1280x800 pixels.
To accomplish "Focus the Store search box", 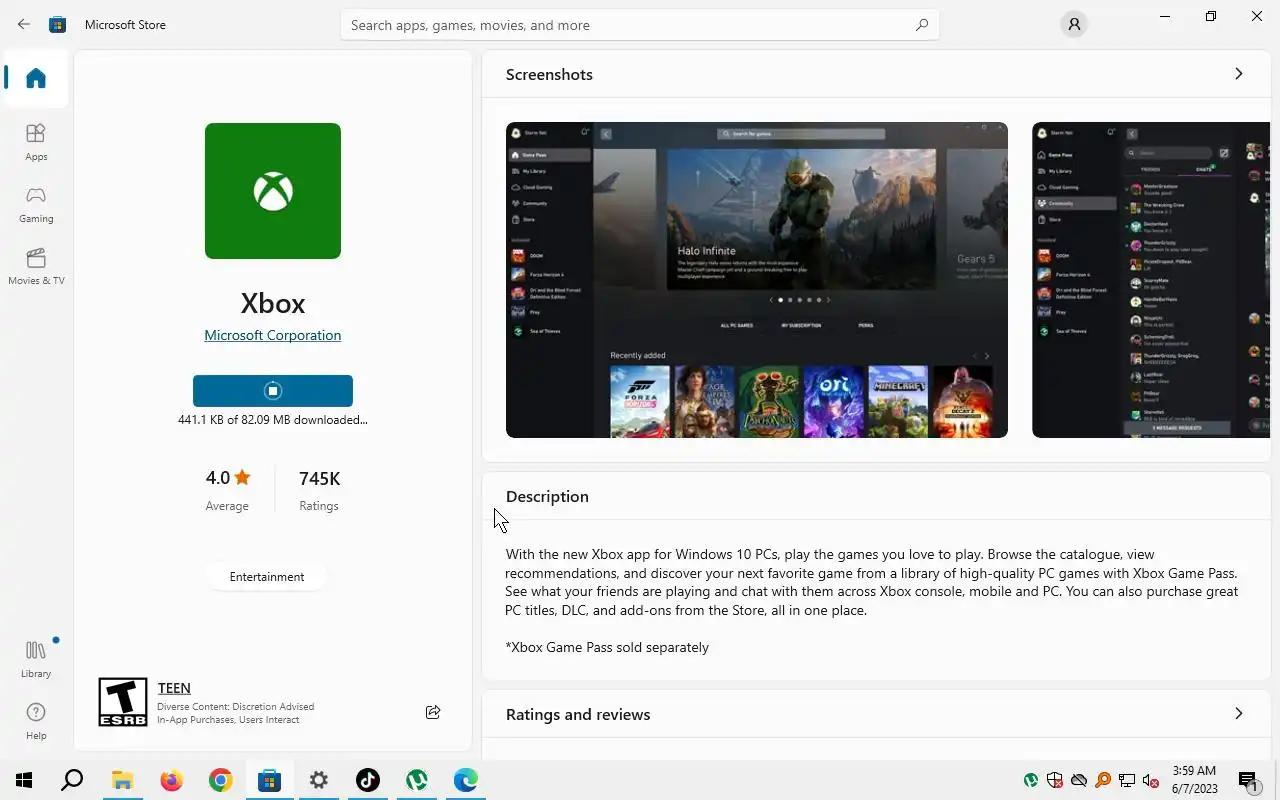I will (x=640, y=25).
